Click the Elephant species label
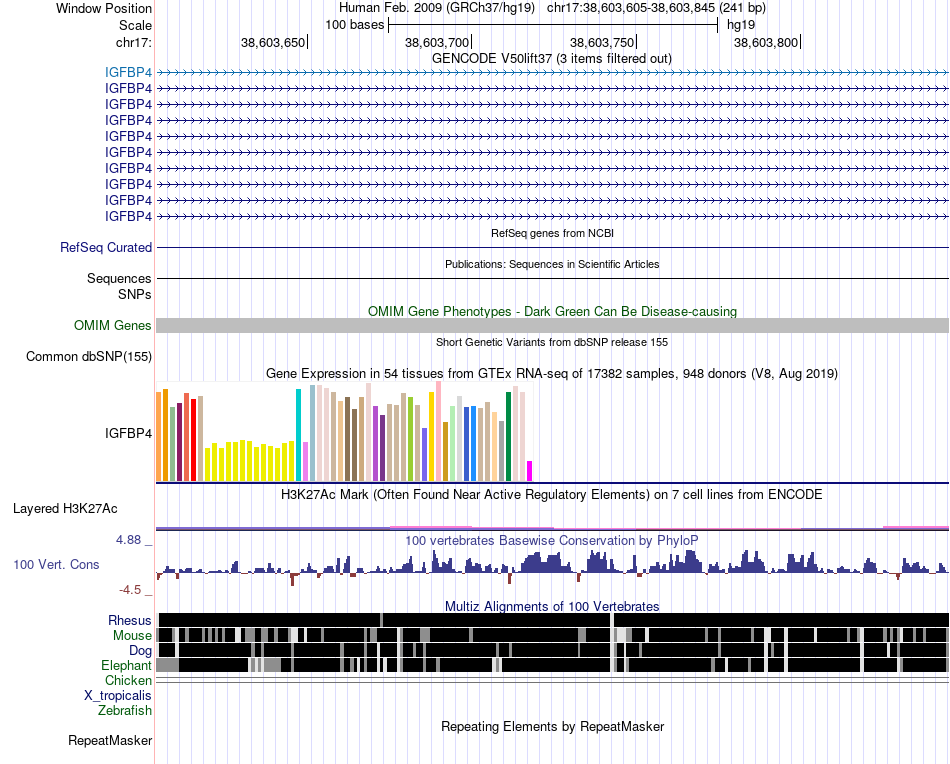The width and height of the screenshot is (950, 764). click(126, 665)
